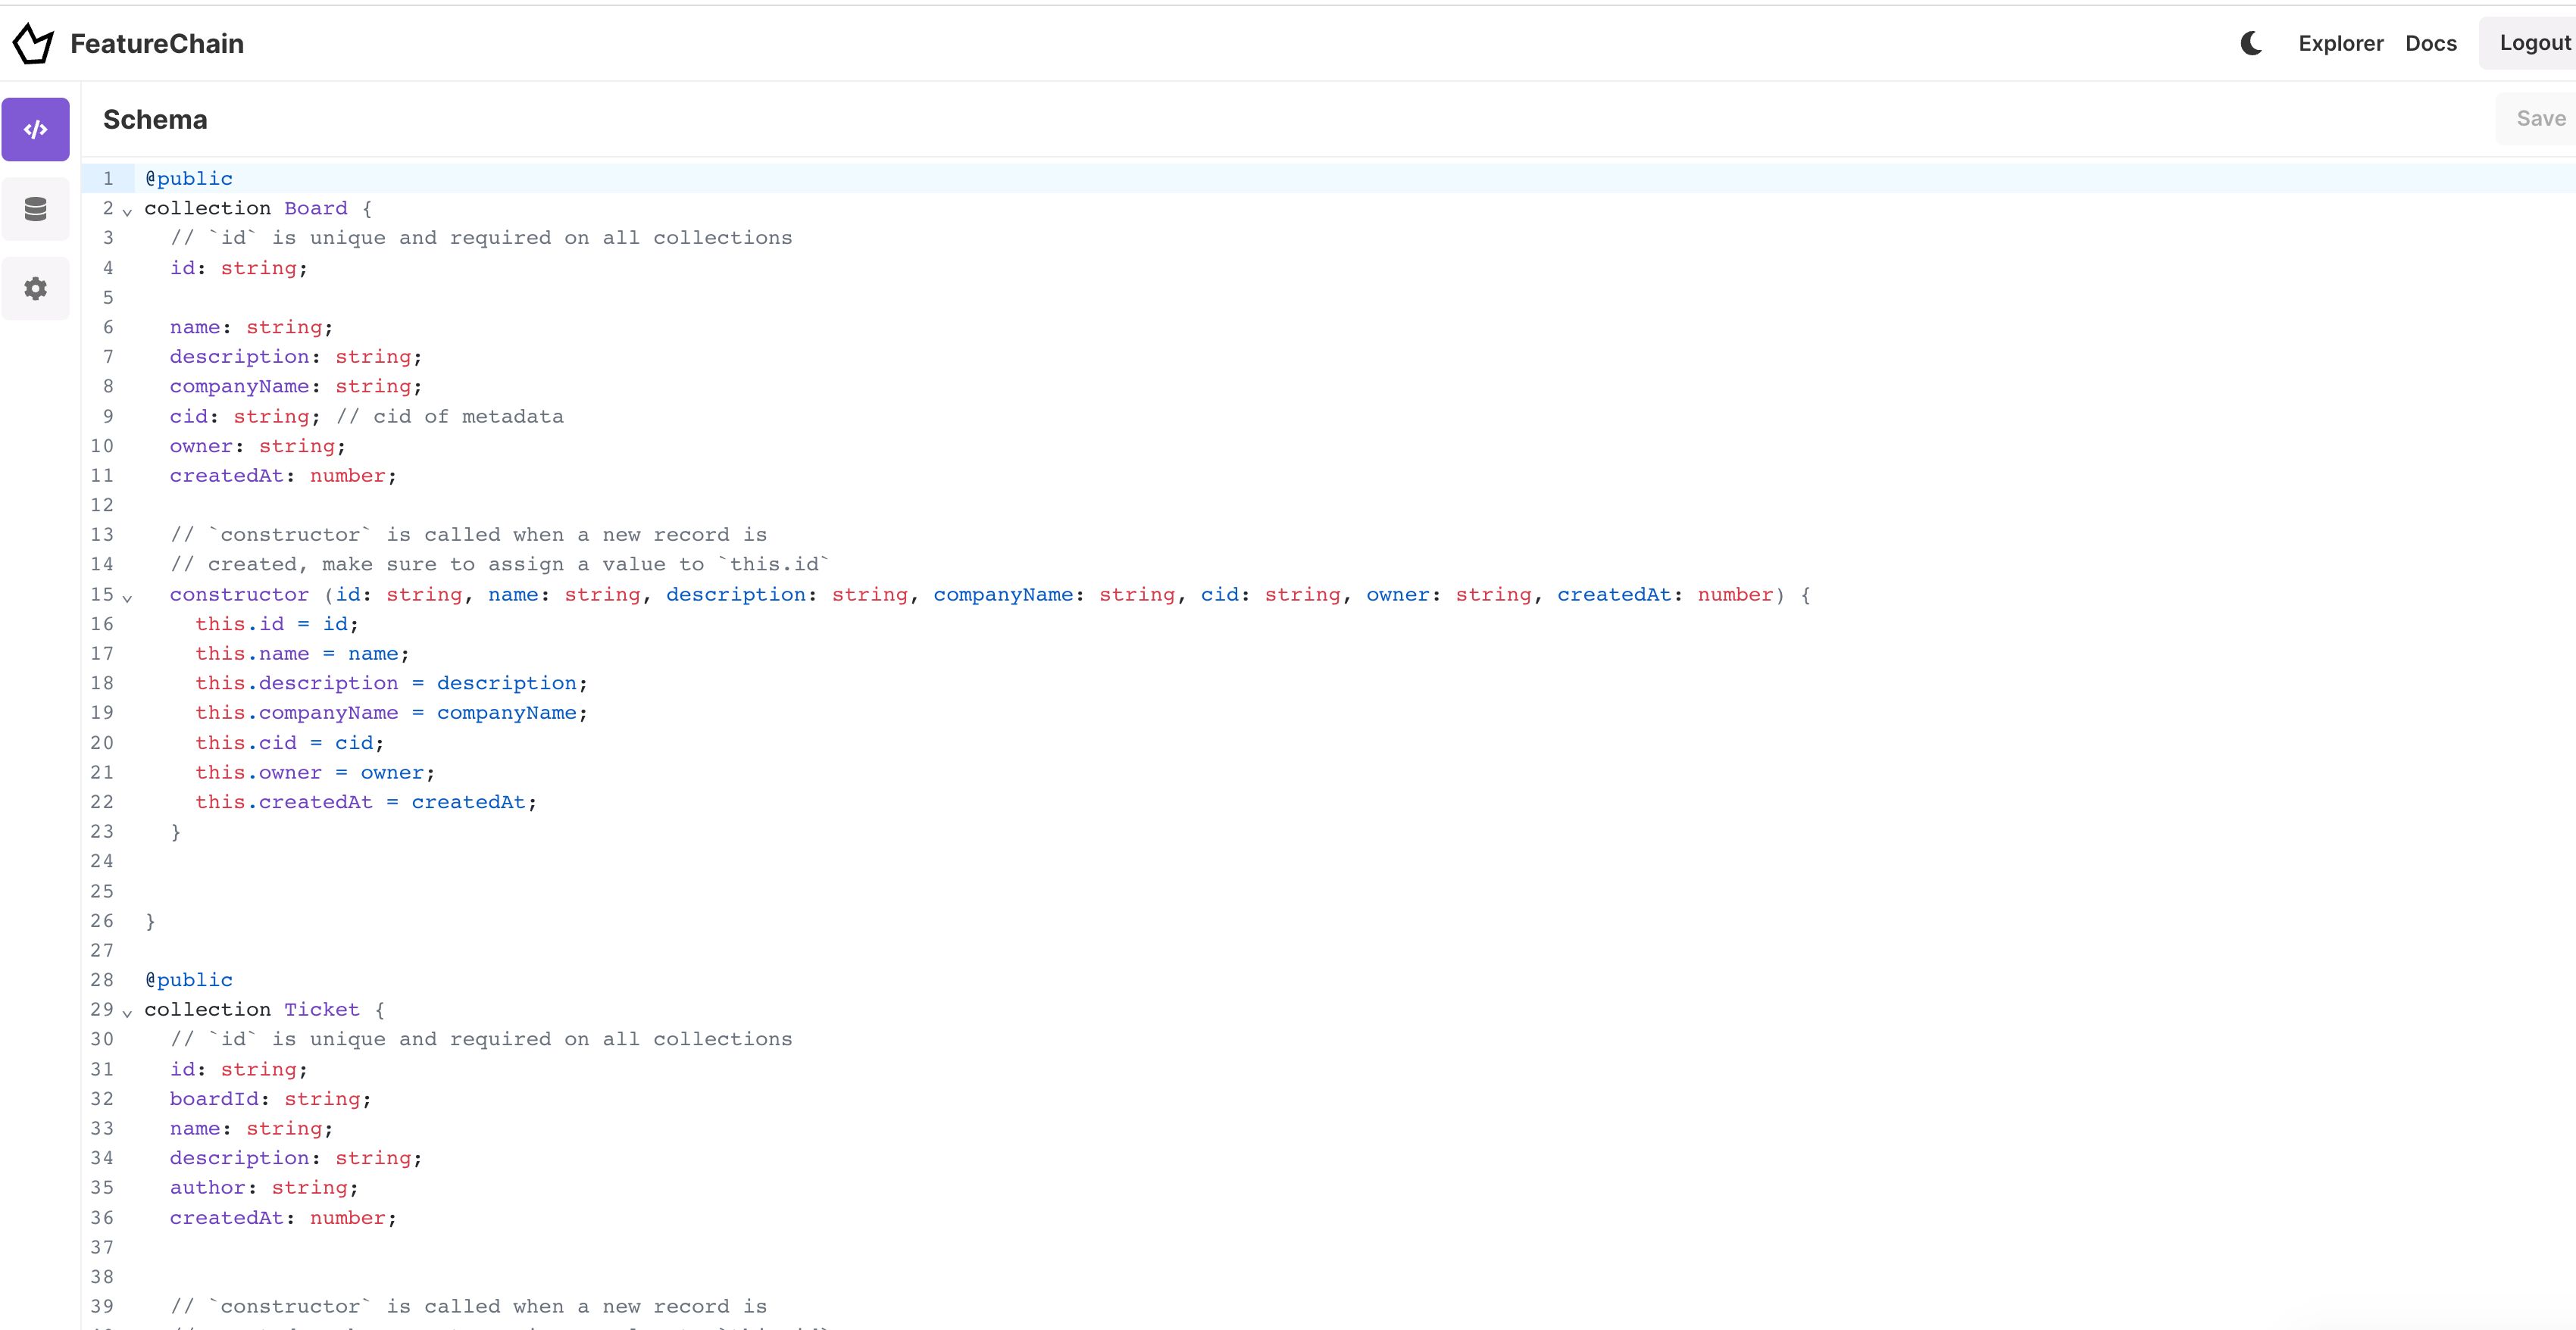Click 'description: string;' on line 34
The height and width of the screenshot is (1330, 2576).
(x=296, y=1158)
